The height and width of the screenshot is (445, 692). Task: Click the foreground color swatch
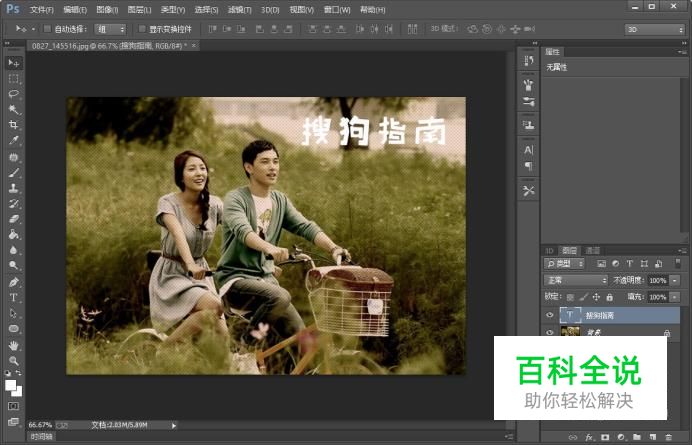(x=11, y=385)
